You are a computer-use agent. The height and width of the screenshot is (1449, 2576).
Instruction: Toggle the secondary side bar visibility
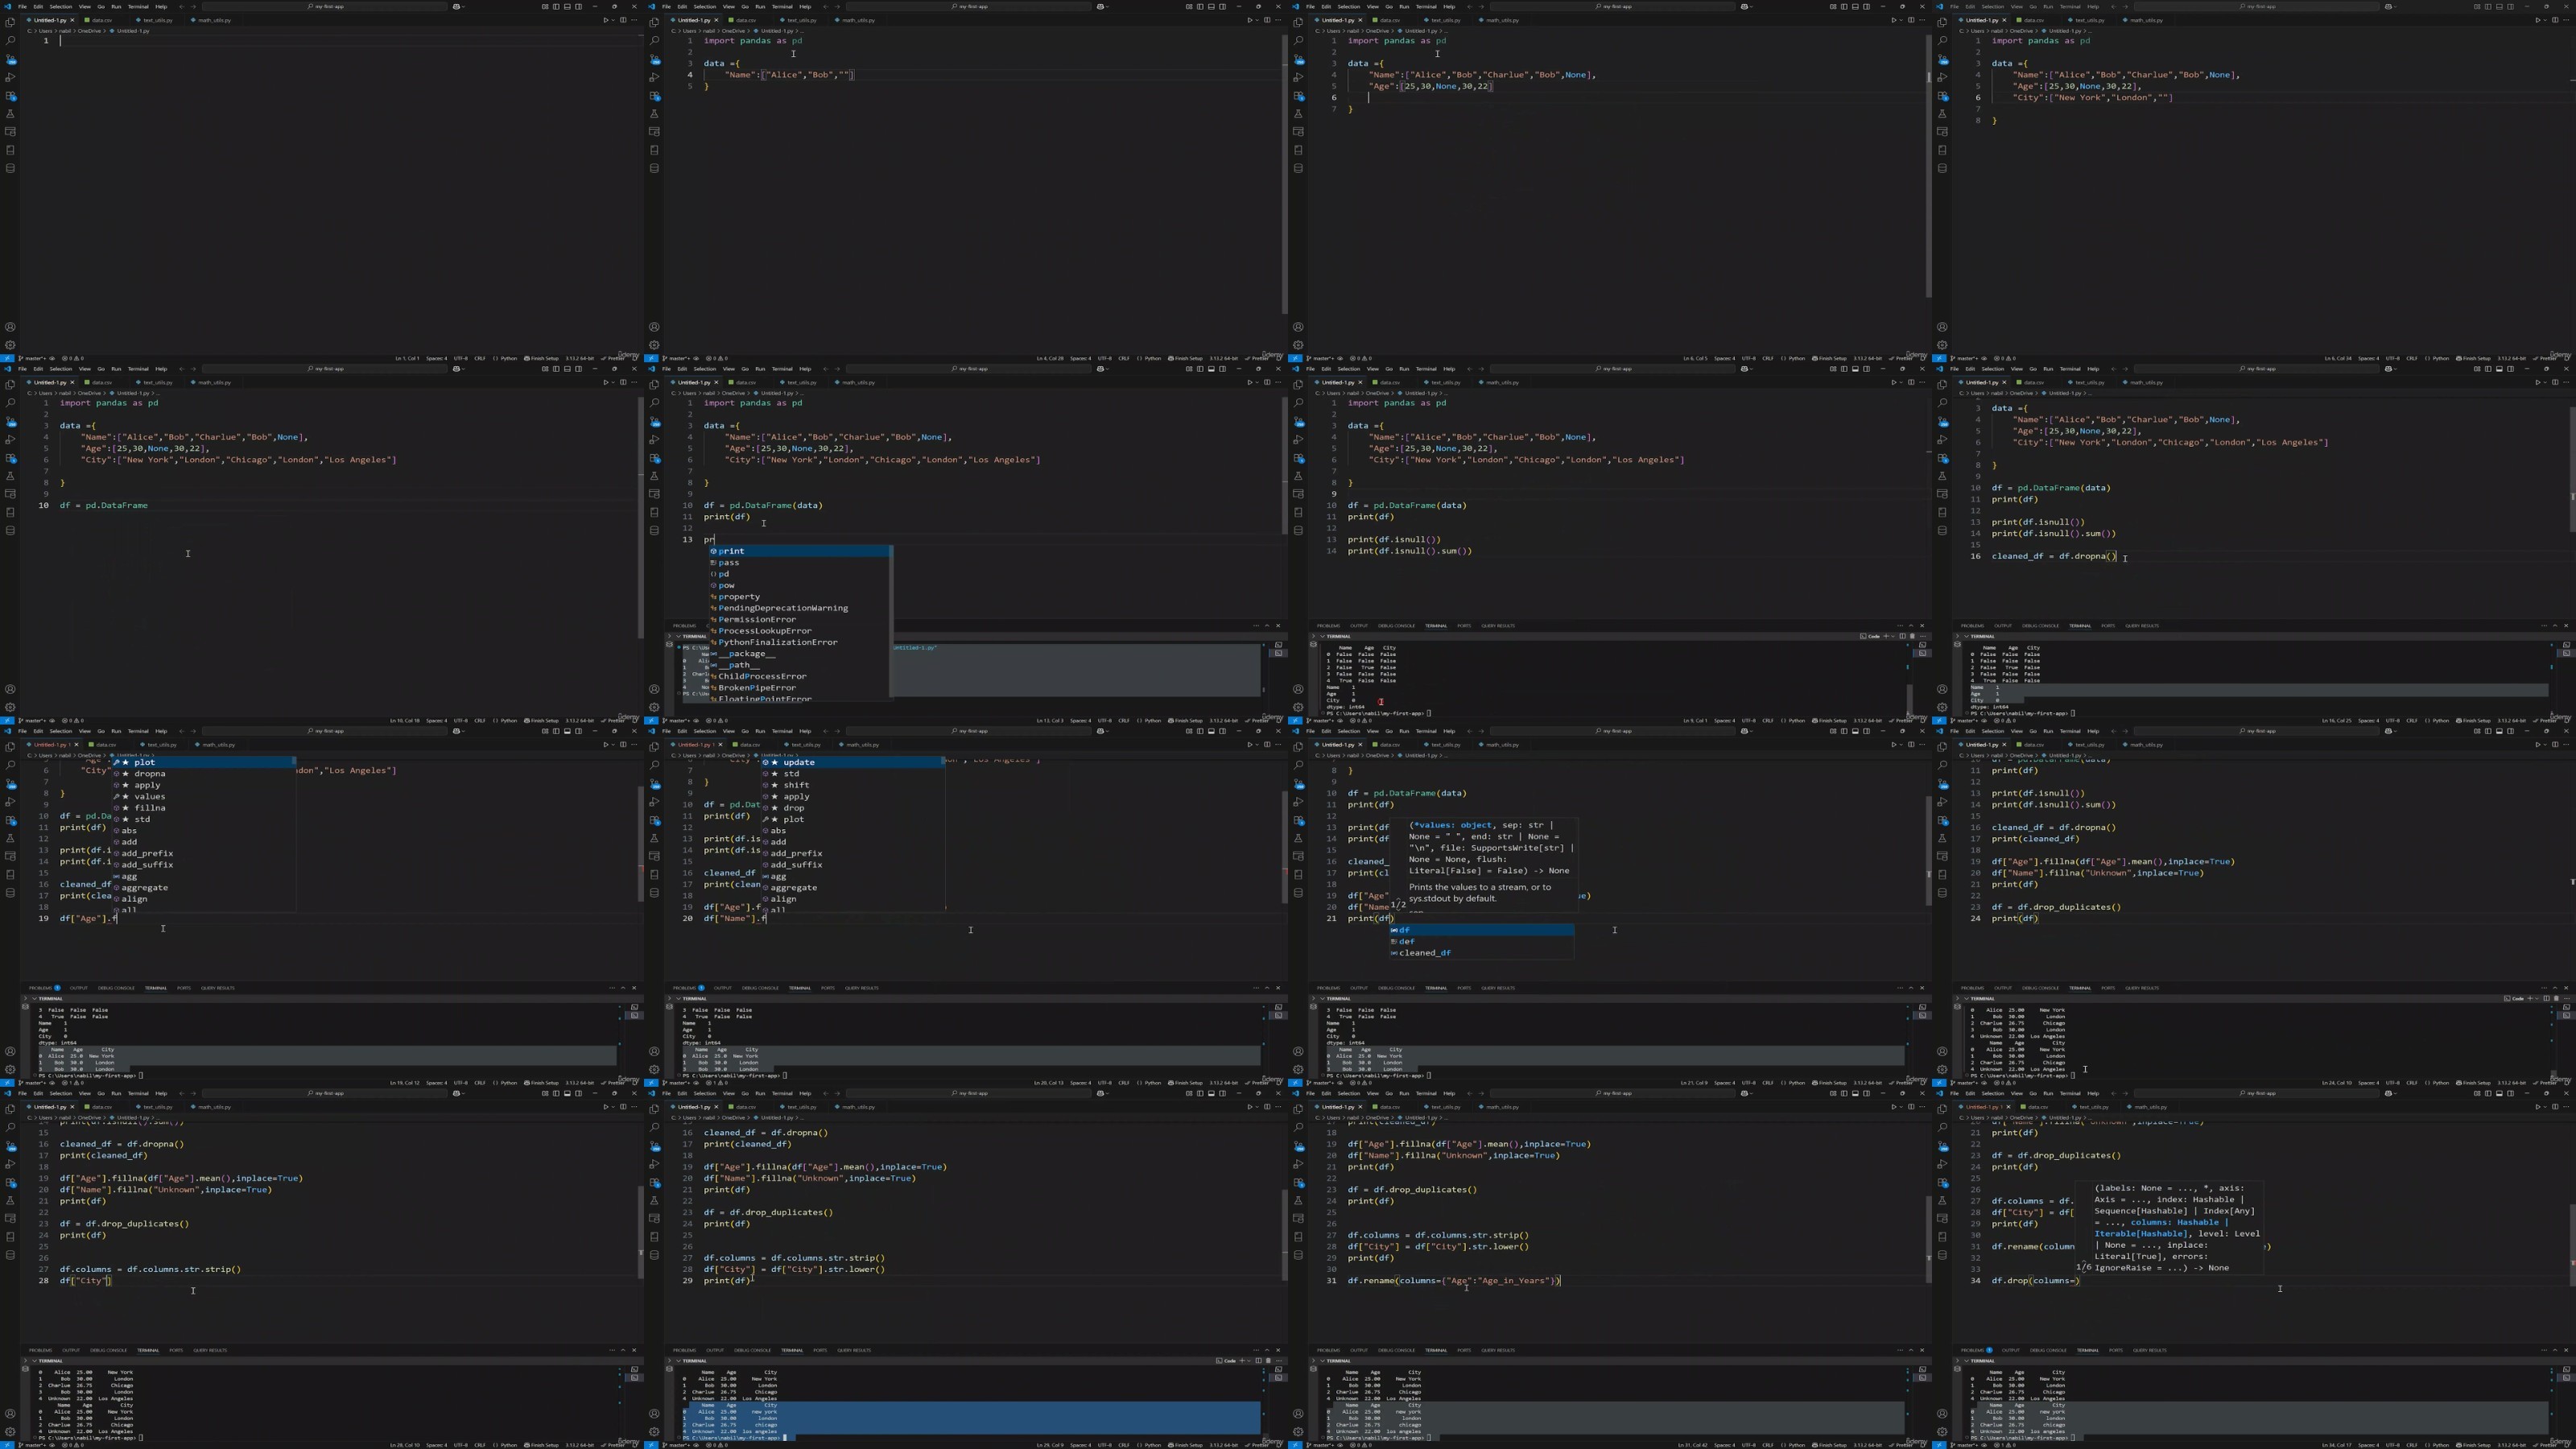pyautogui.click(x=579, y=6)
